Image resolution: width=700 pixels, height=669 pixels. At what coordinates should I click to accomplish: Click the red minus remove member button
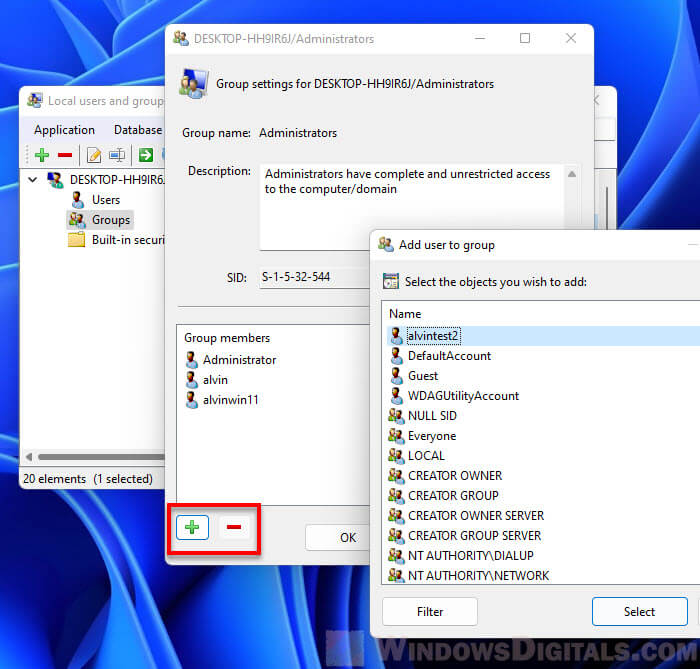[x=235, y=527]
